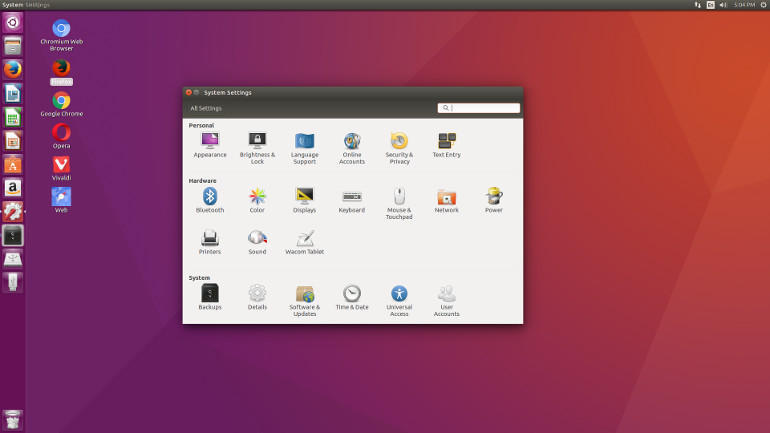Open the clock in the top panel
Image resolution: width=770 pixels, height=433 pixels.
[744, 5]
